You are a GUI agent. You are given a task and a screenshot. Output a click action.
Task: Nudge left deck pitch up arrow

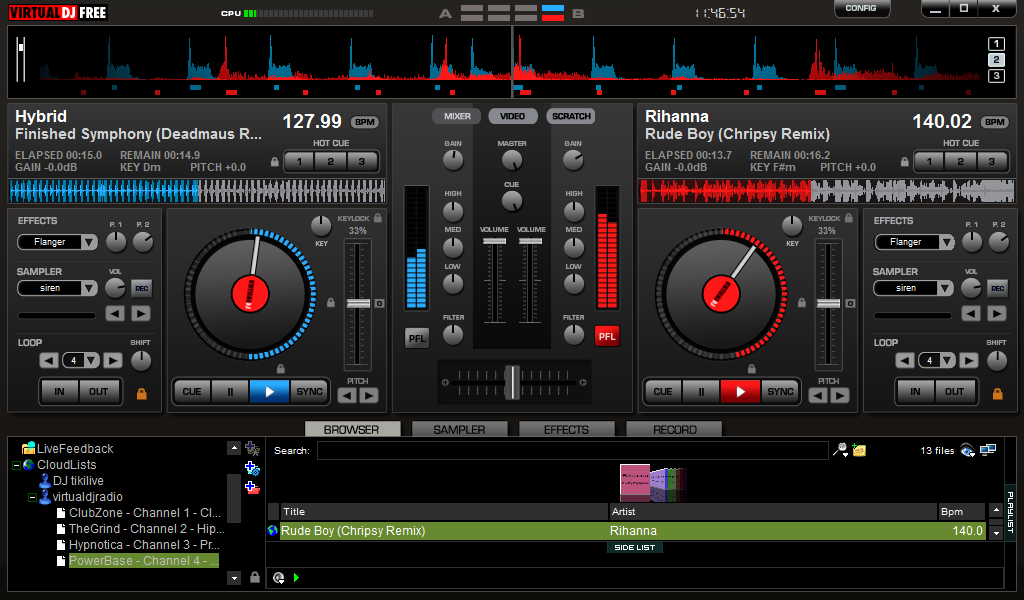click(x=369, y=395)
